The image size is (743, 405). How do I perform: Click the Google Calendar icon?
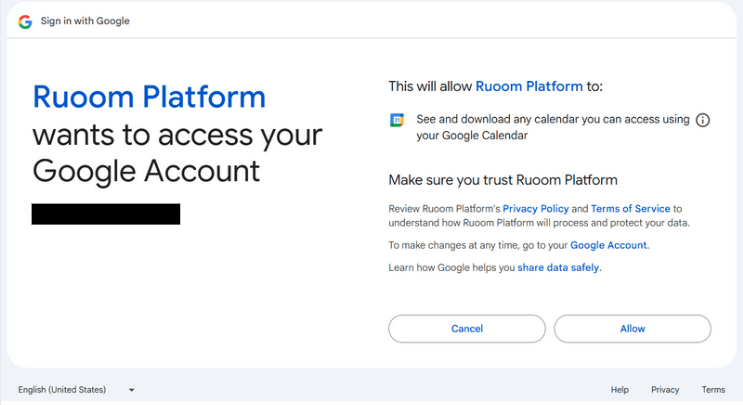397,120
